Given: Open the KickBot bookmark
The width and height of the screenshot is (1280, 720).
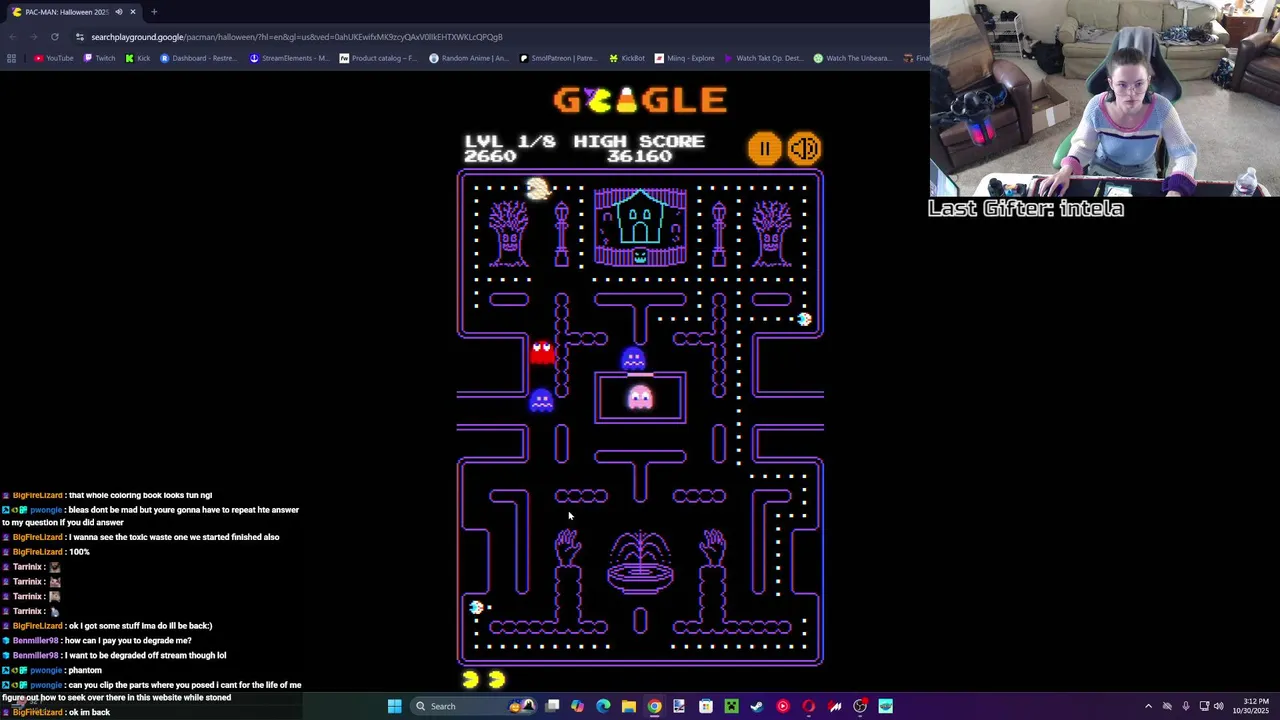Looking at the screenshot, I should point(627,58).
